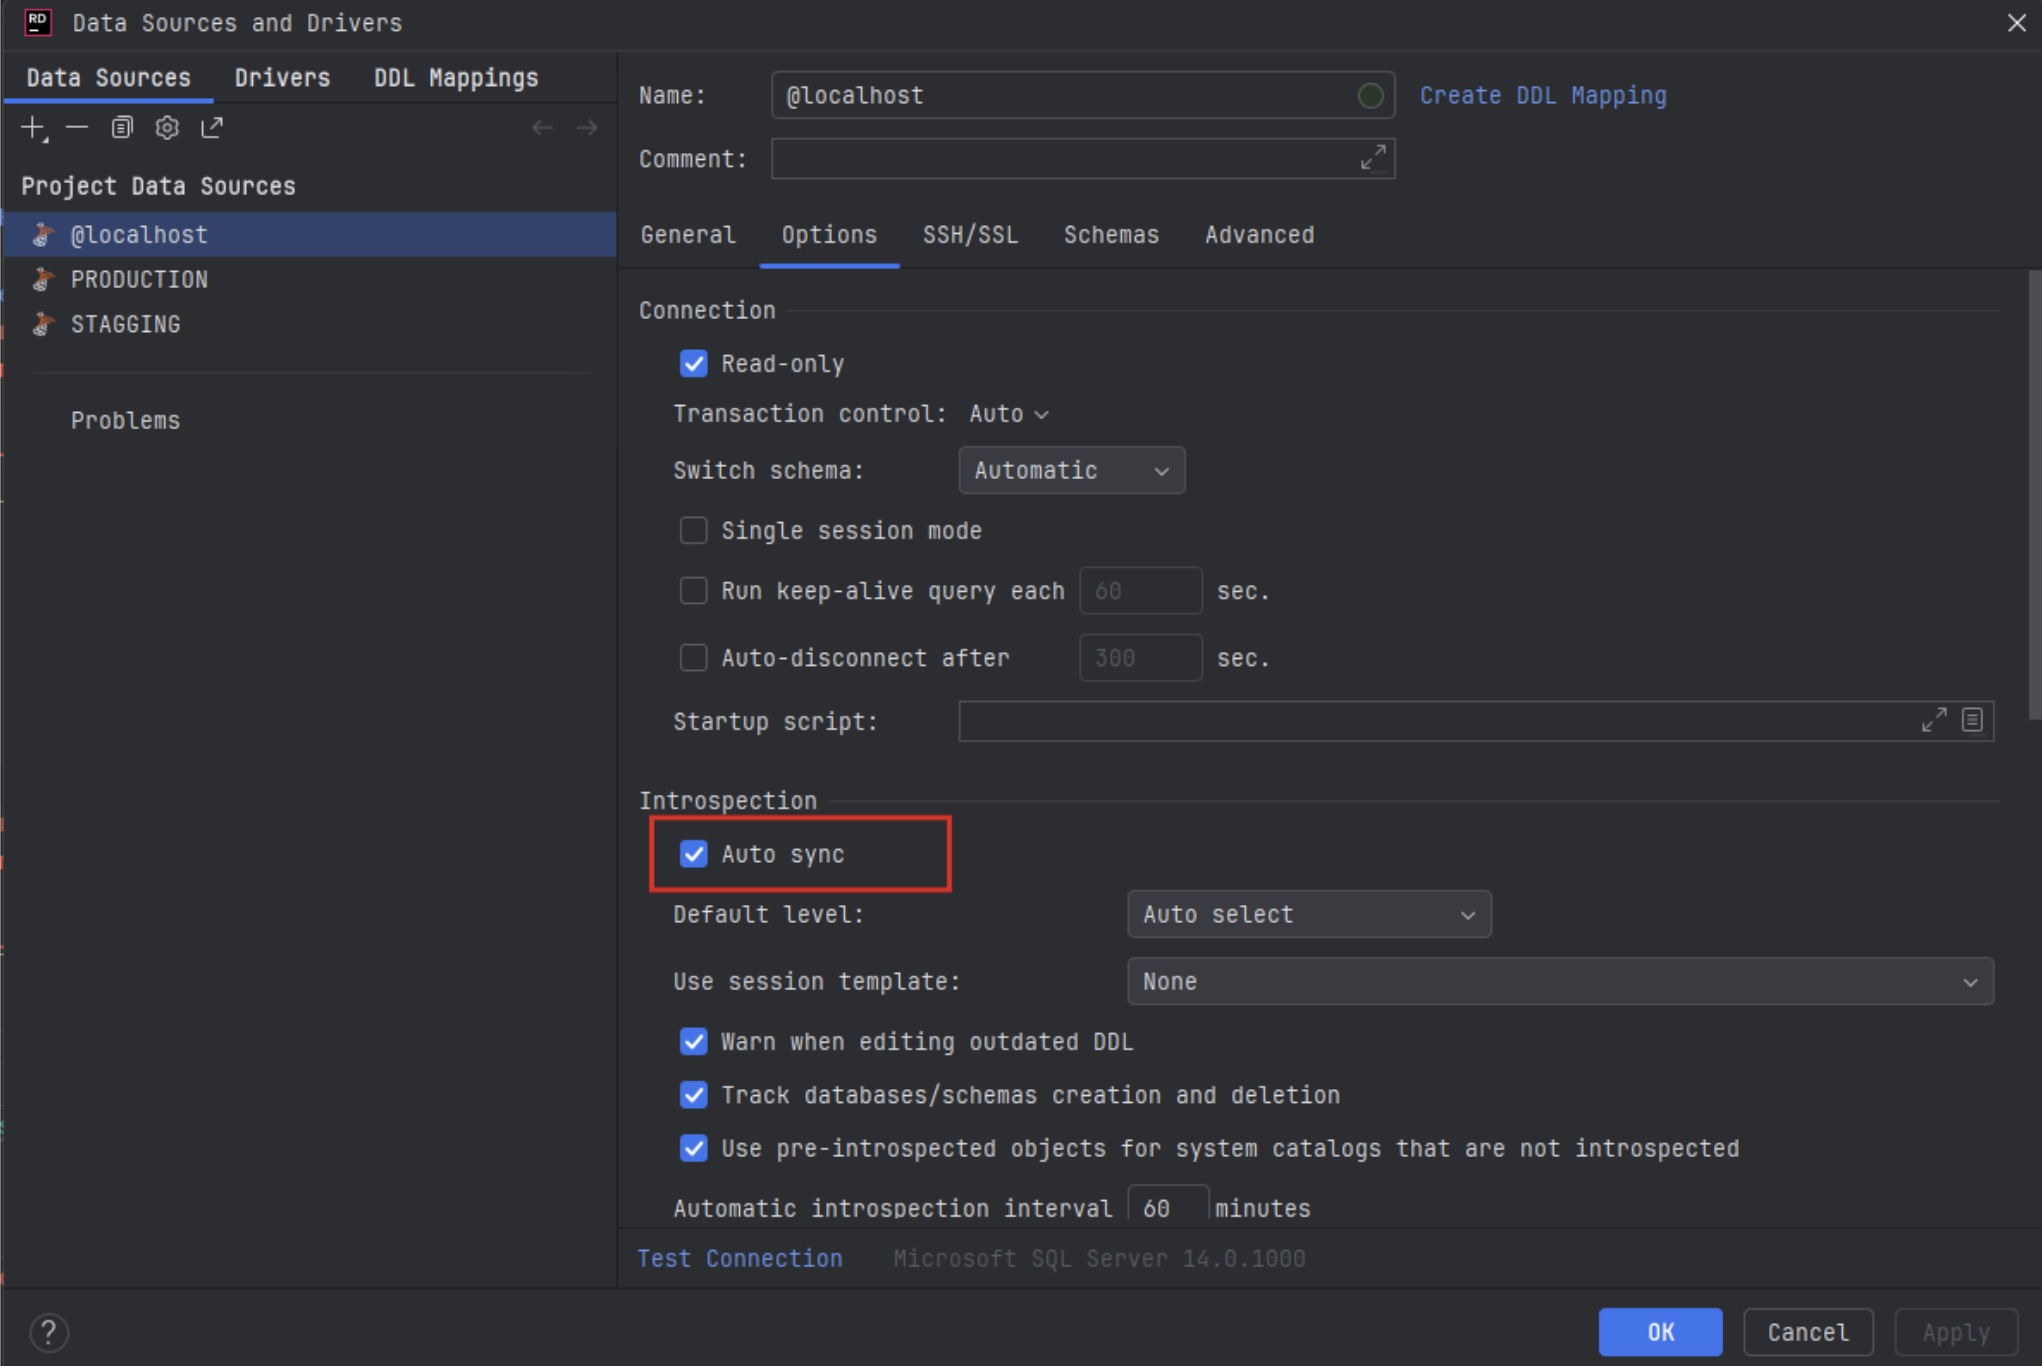
Task: Click the PRODUCTION data source icon
Action: [43, 280]
